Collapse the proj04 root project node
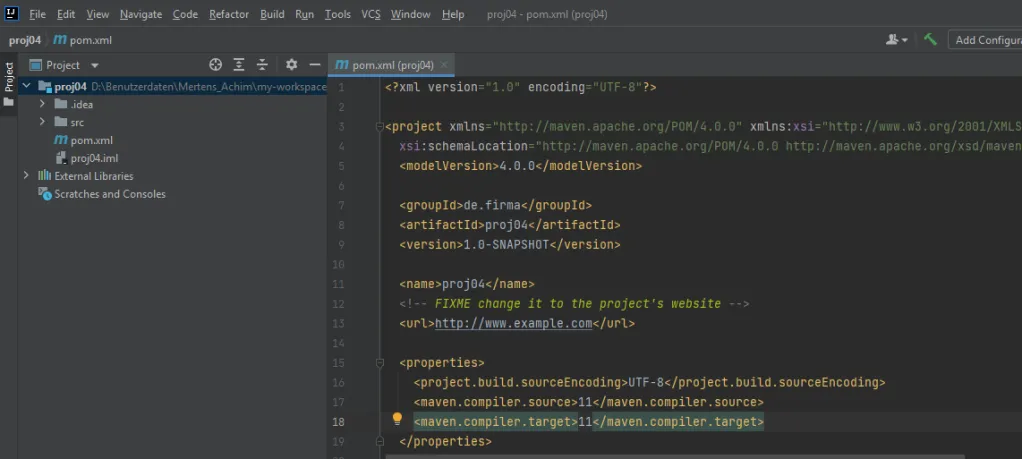 click(27, 86)
